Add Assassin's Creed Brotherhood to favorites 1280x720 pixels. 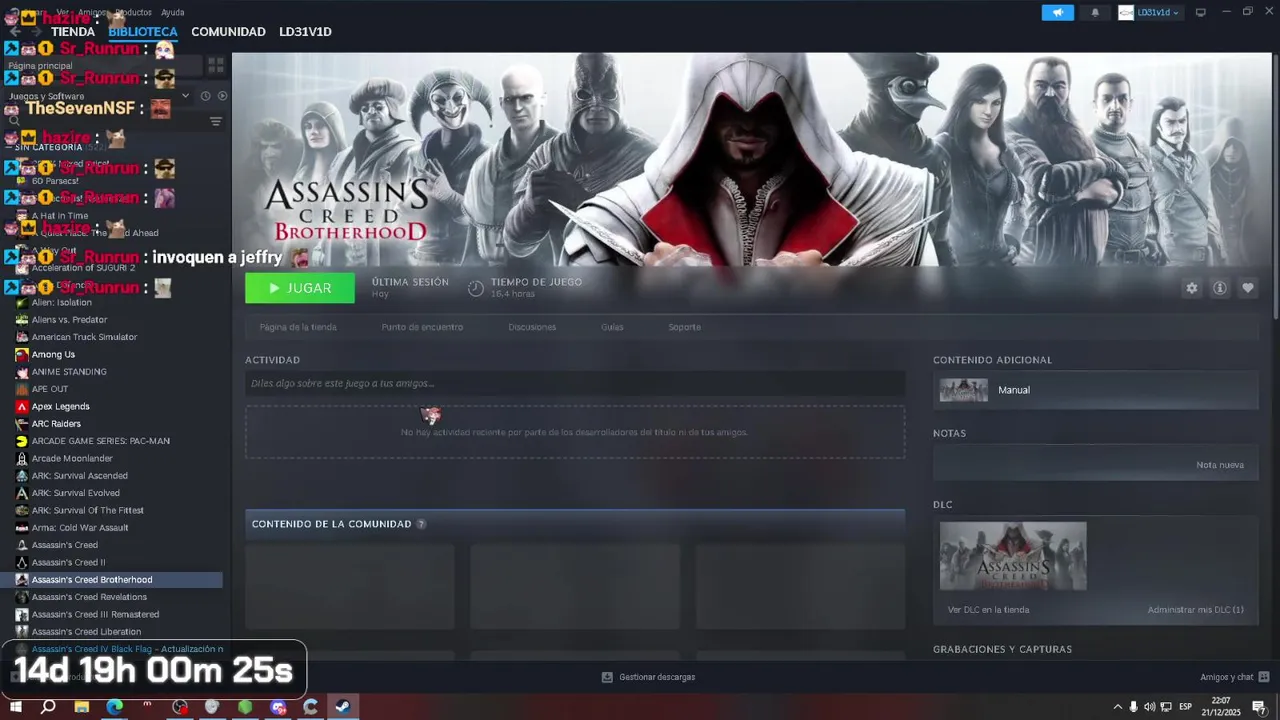point(1247,288)
